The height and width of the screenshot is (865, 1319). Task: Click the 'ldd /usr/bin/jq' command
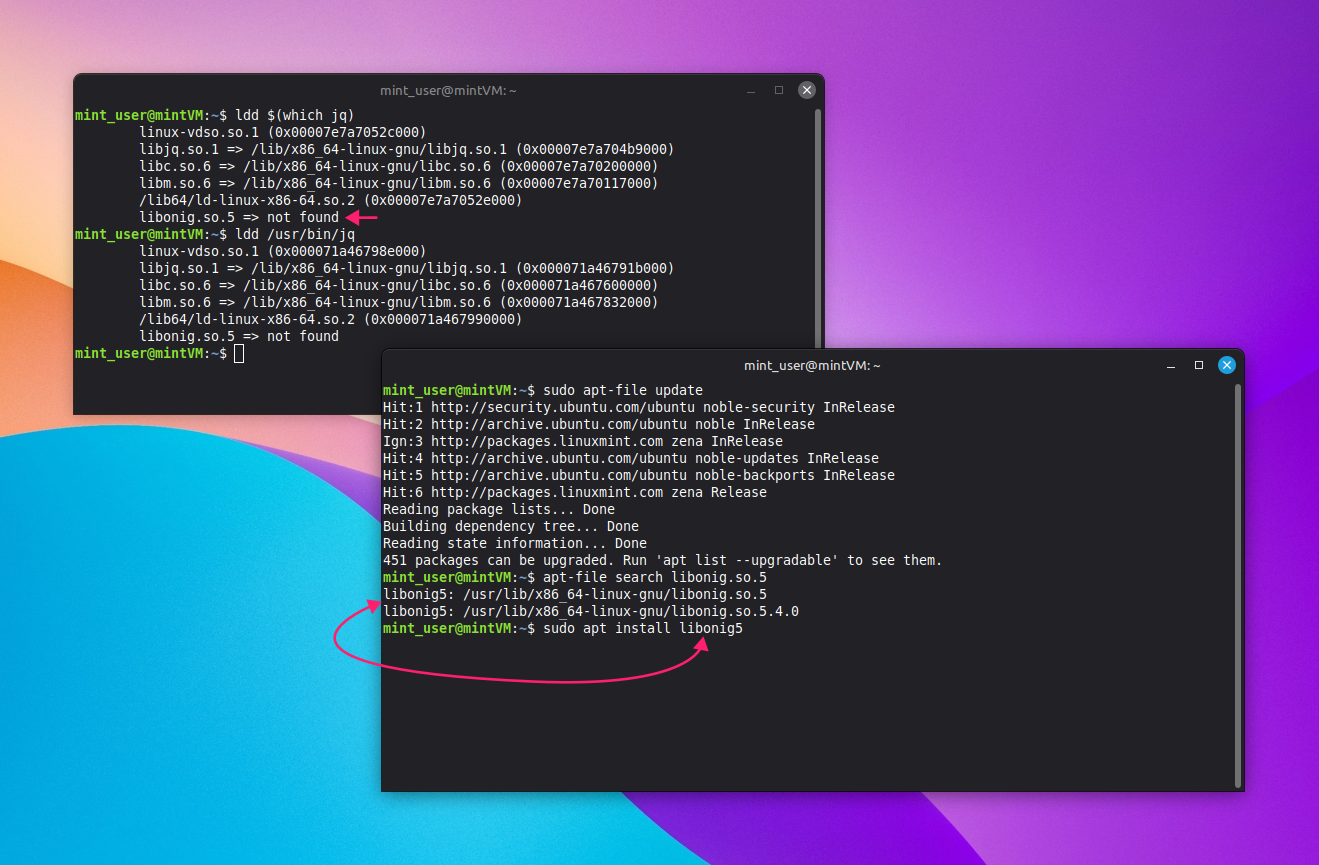click(x=295, y=234)
